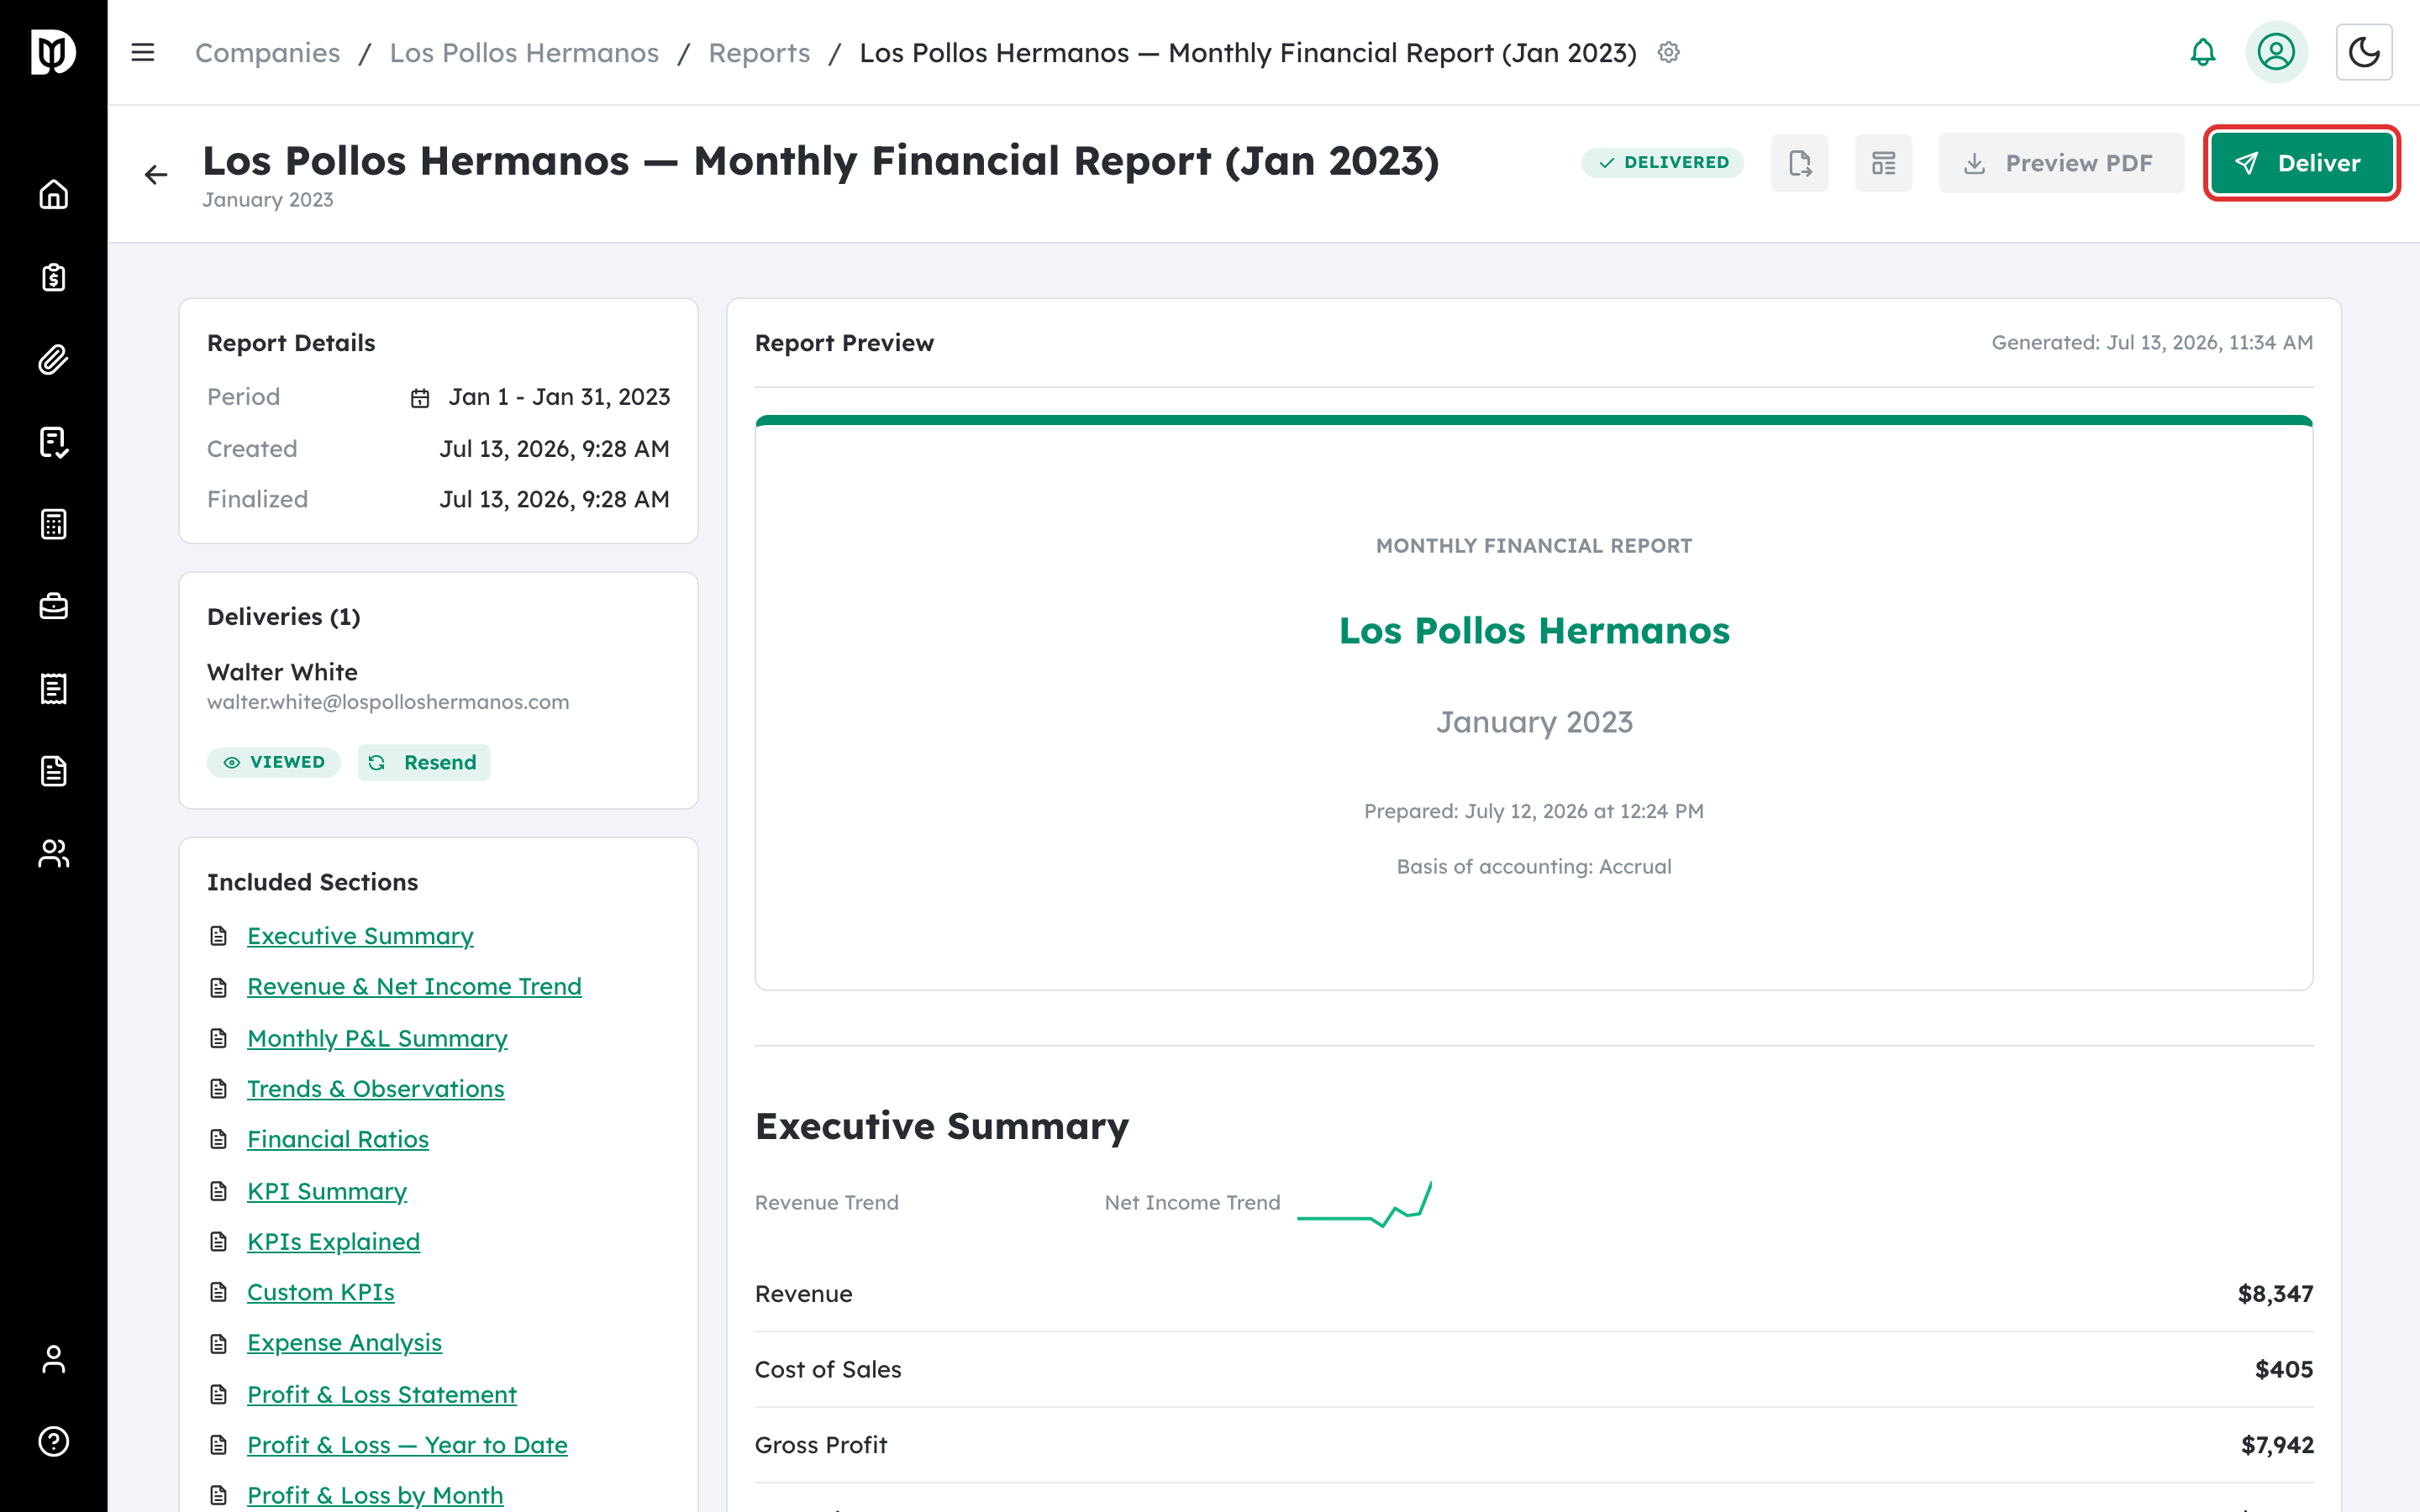This screenshot has height=1512, width=2420.
Task: Jump to Financial Ratios section
Action: pyautogui.click(x=338, y=1140)
